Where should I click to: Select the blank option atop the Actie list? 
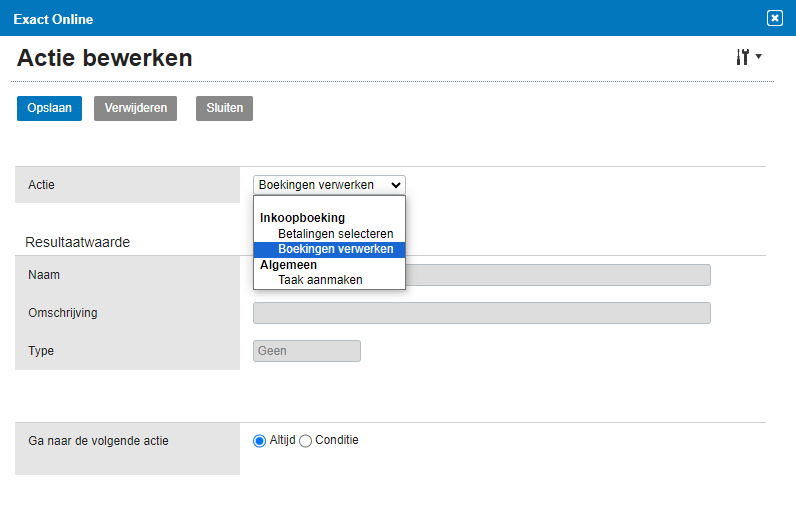(x=329, y=203)
